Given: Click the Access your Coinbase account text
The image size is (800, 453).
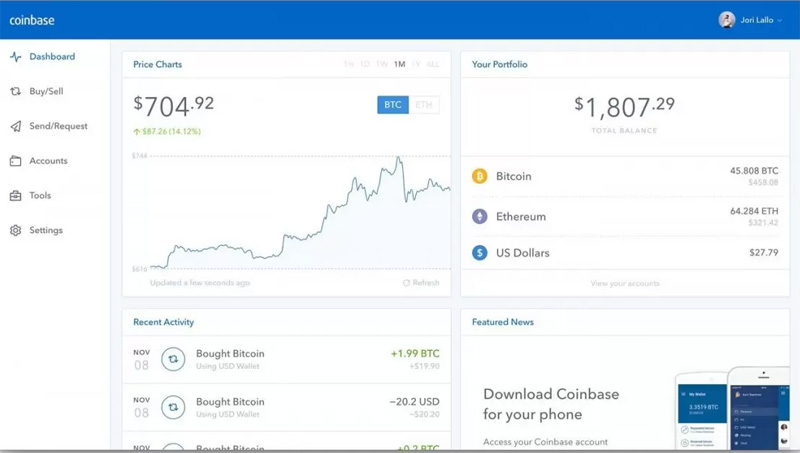Looking at the screenshot, I should click(545, 442).
